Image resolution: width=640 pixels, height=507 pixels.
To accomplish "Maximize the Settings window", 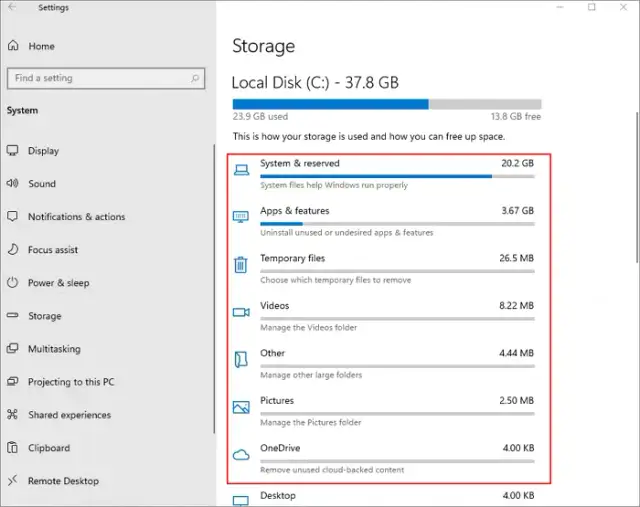I will point(591,7).
